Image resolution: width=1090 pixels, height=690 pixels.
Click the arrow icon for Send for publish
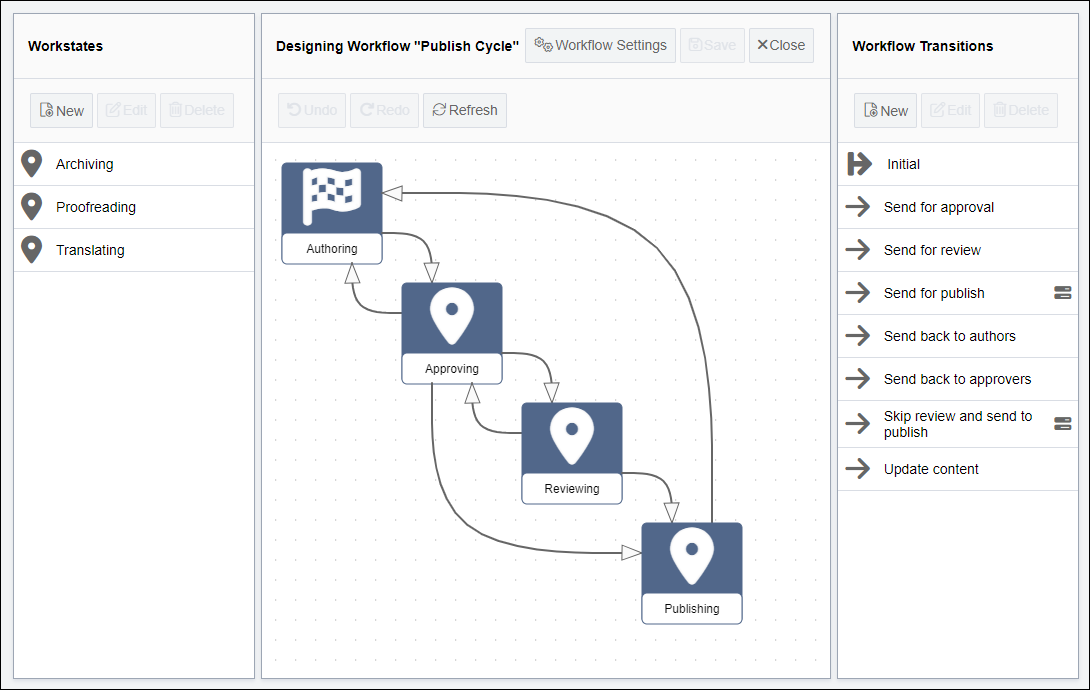tap(858, 293)
